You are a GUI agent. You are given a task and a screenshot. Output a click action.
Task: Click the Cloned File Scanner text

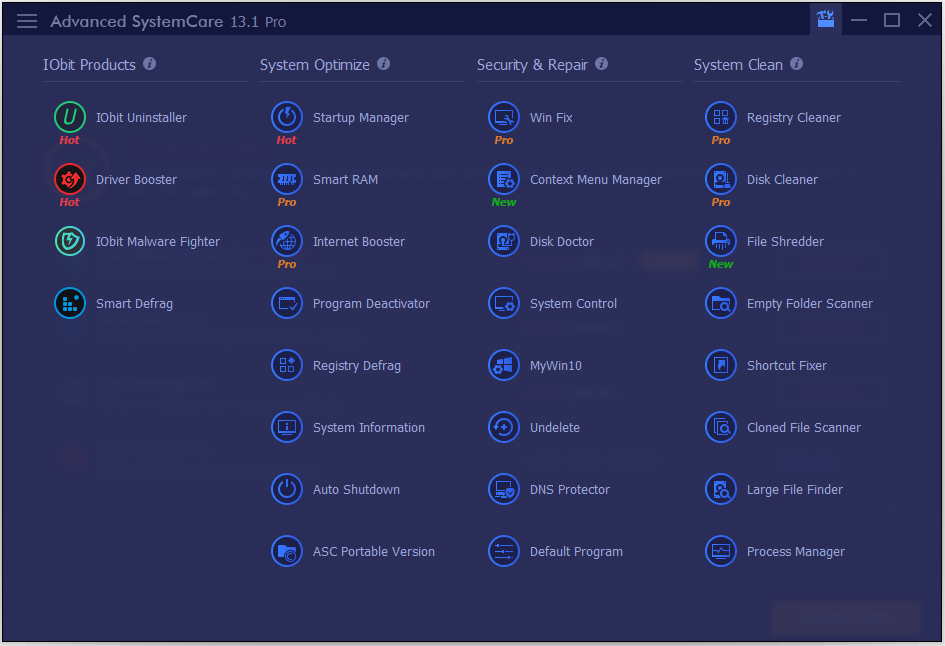click(x=803, y=428)
